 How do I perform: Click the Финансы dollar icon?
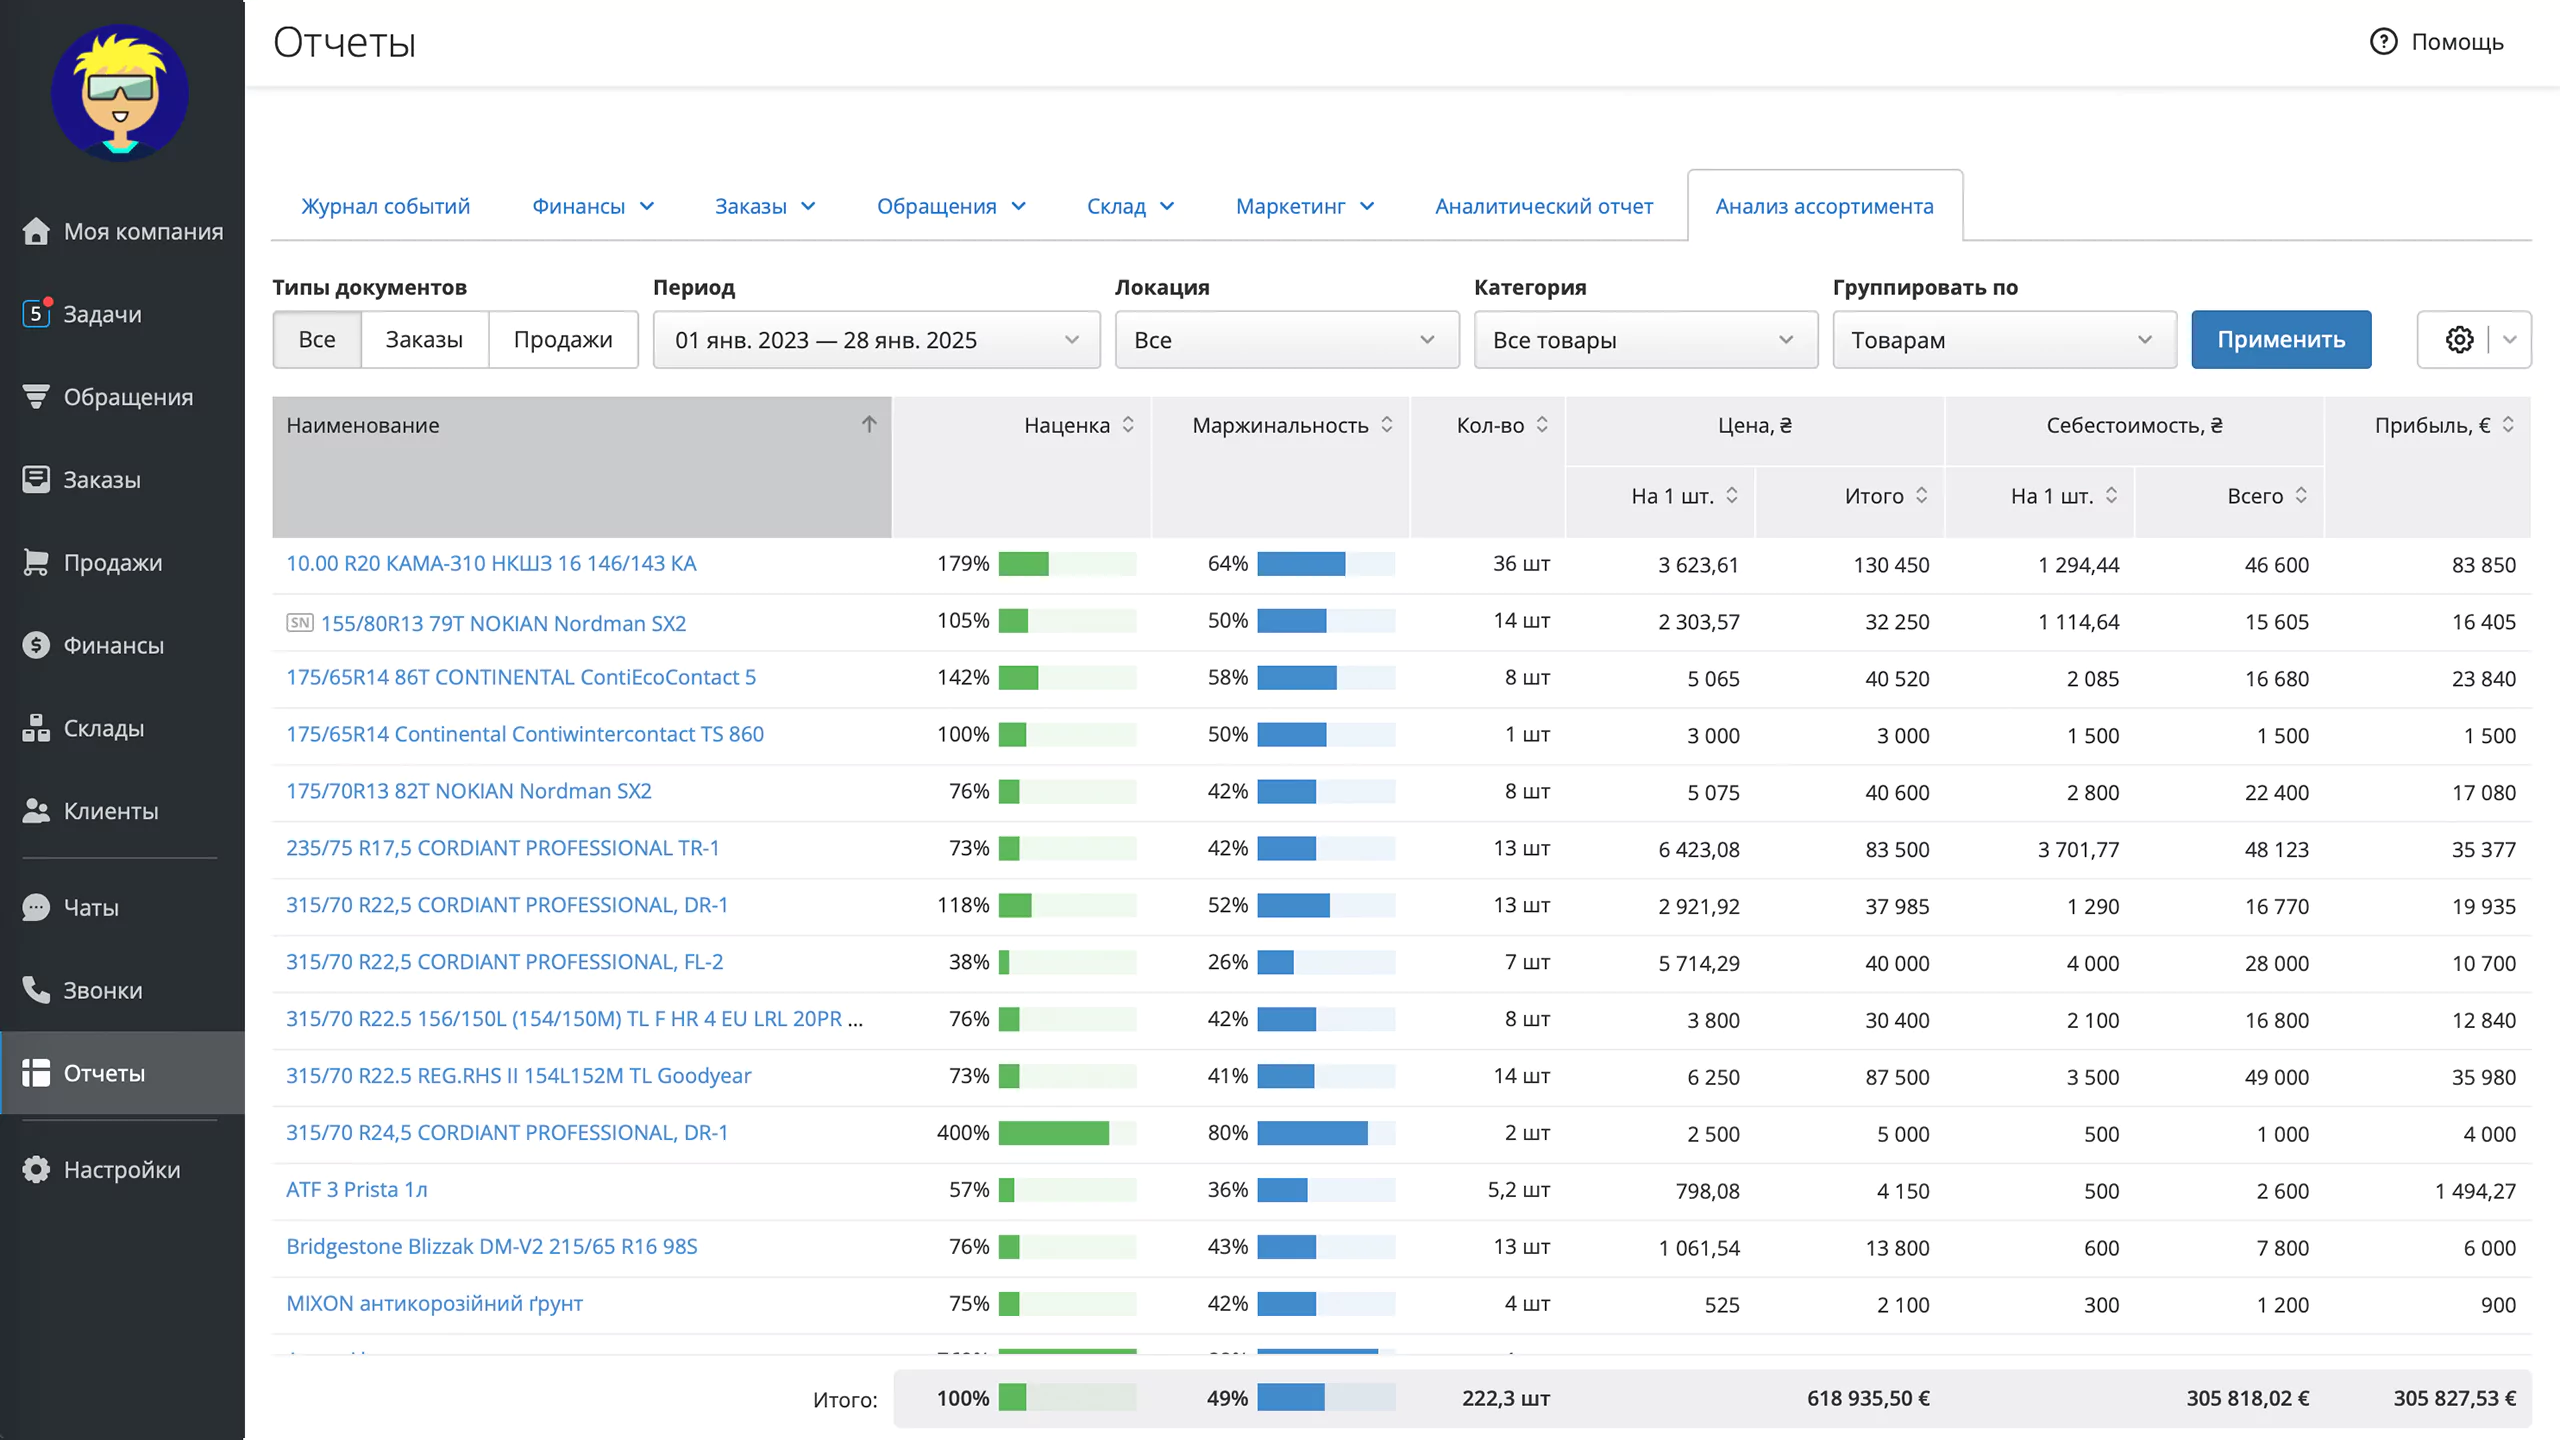point(36,645)
